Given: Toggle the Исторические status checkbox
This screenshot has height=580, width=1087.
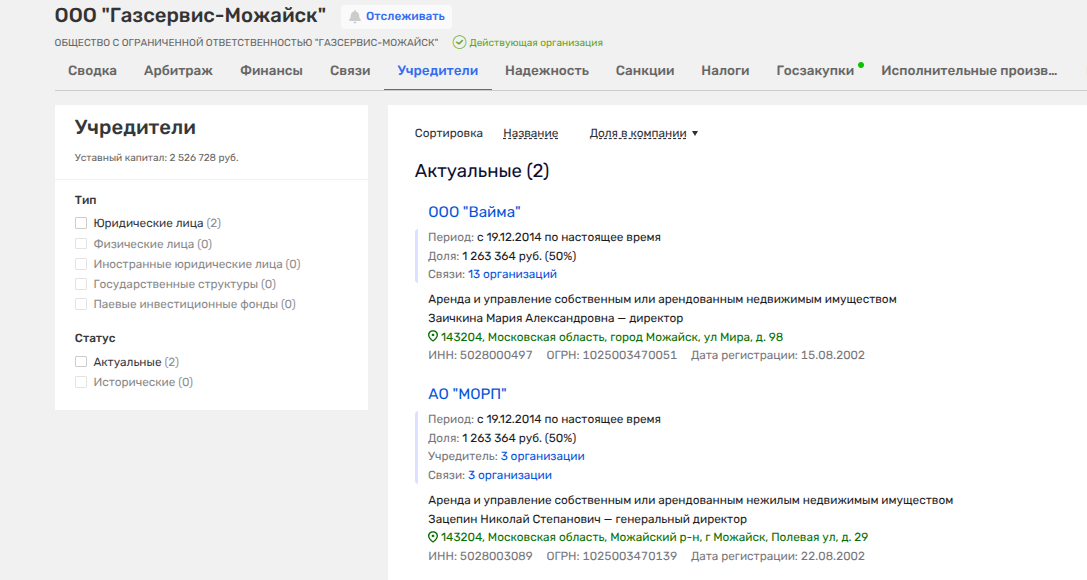Looking at the screenshot, I should click(81, 382).
